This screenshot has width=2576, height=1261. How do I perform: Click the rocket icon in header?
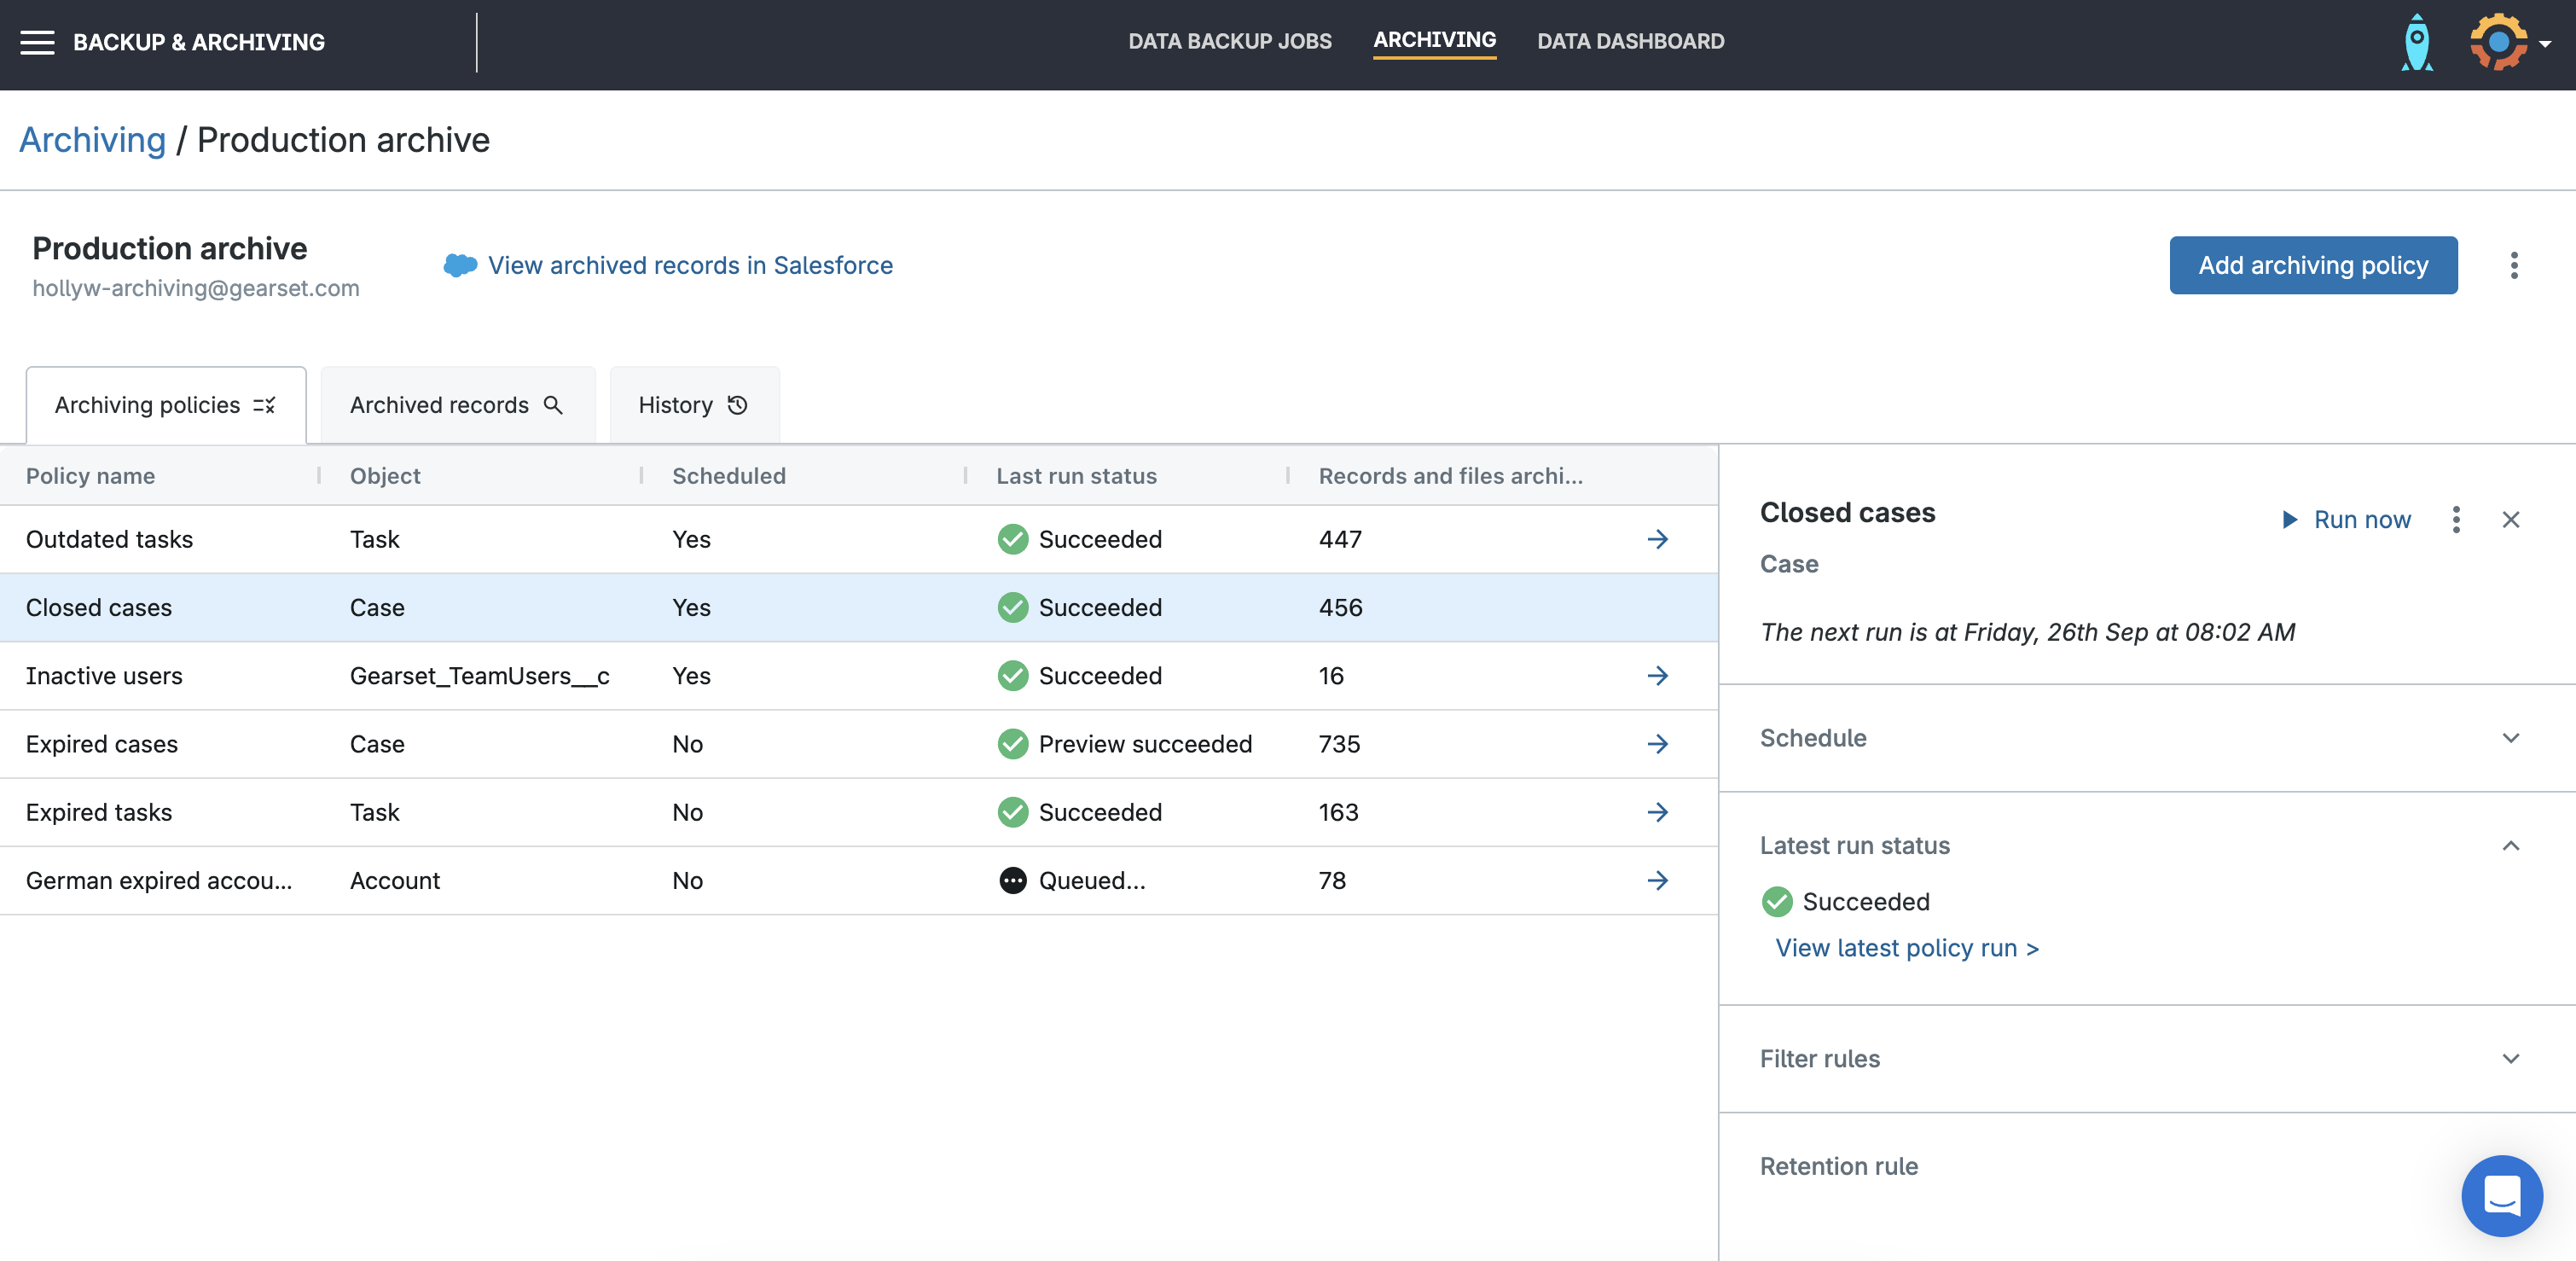[2416, 42]
